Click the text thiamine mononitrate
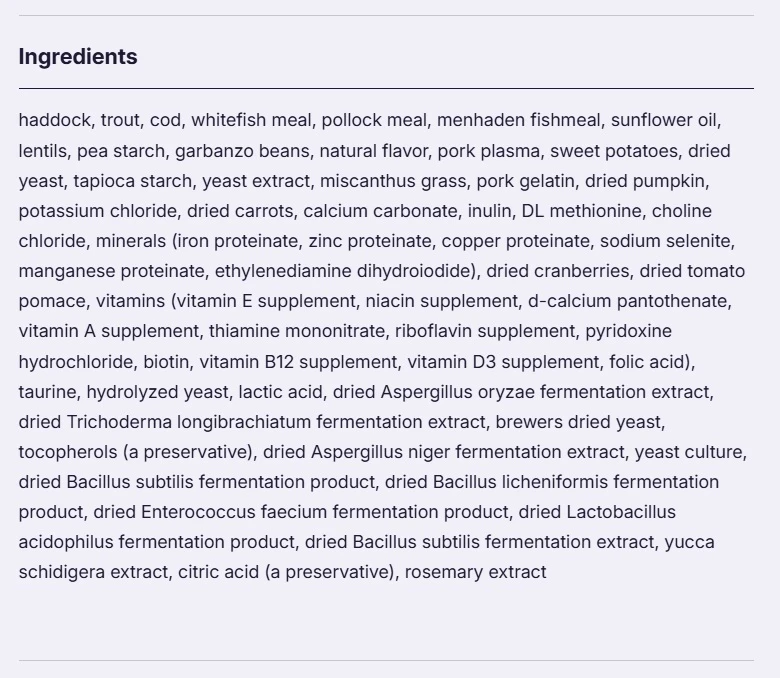This screenshot has height=678, width=780. click(296, 331)
